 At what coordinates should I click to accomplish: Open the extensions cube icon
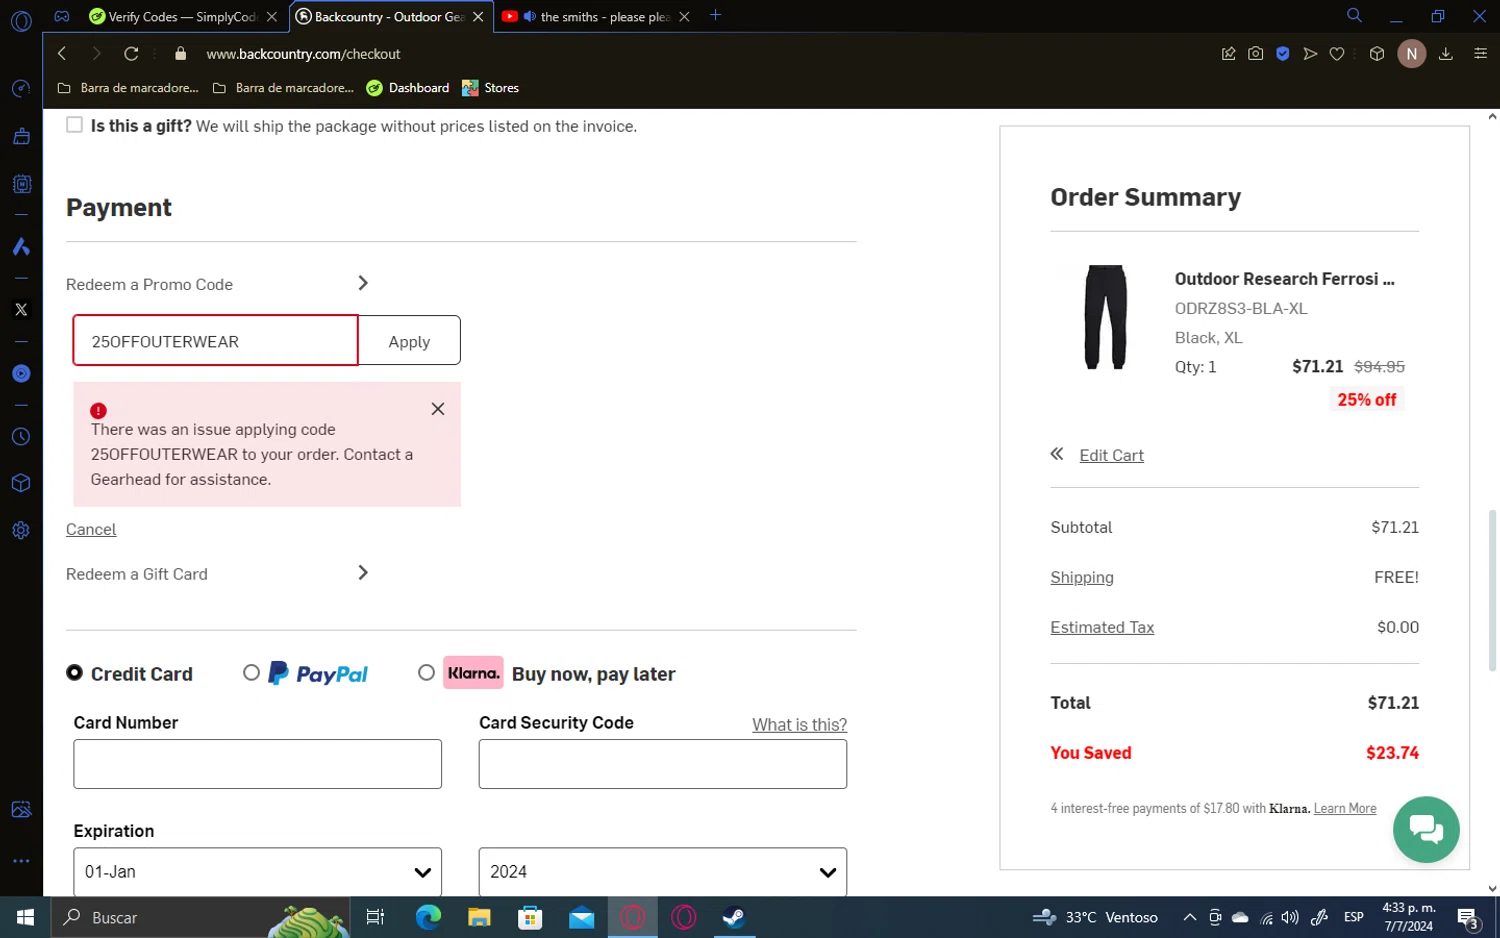pyautogui.click(x=1377, y=54)
